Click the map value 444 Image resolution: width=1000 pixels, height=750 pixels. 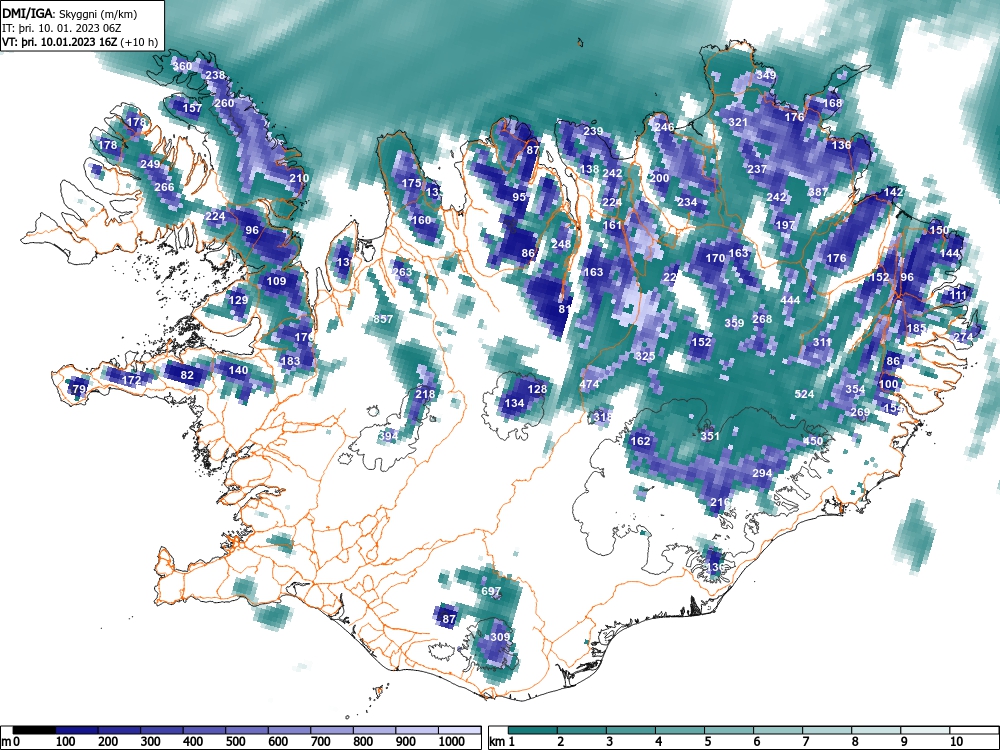click(x=790, y=300)
